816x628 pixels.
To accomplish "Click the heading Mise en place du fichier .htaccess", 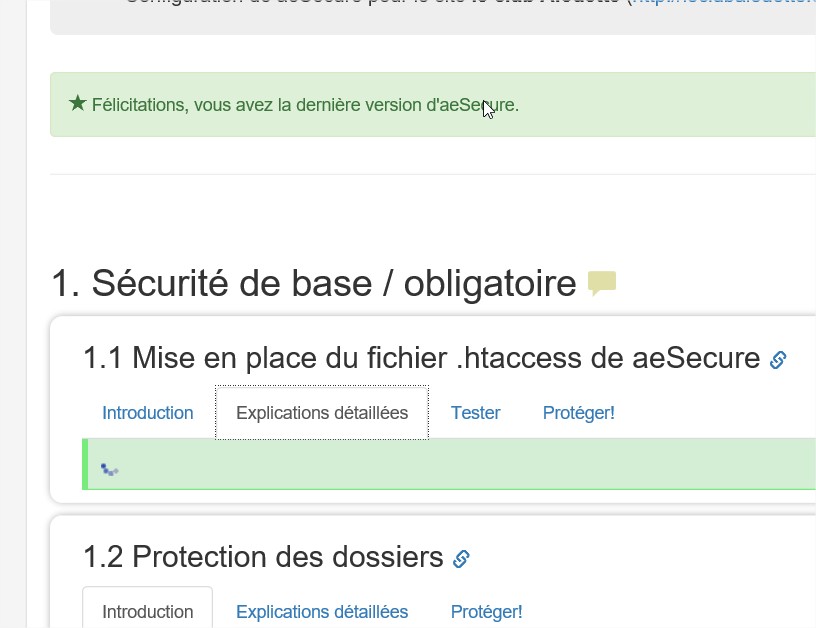I will click(422, 358).
